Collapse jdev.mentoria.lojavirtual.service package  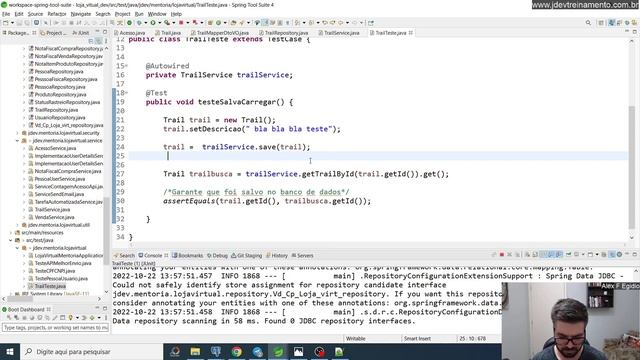pyautogui.click(x=17, y=140)
